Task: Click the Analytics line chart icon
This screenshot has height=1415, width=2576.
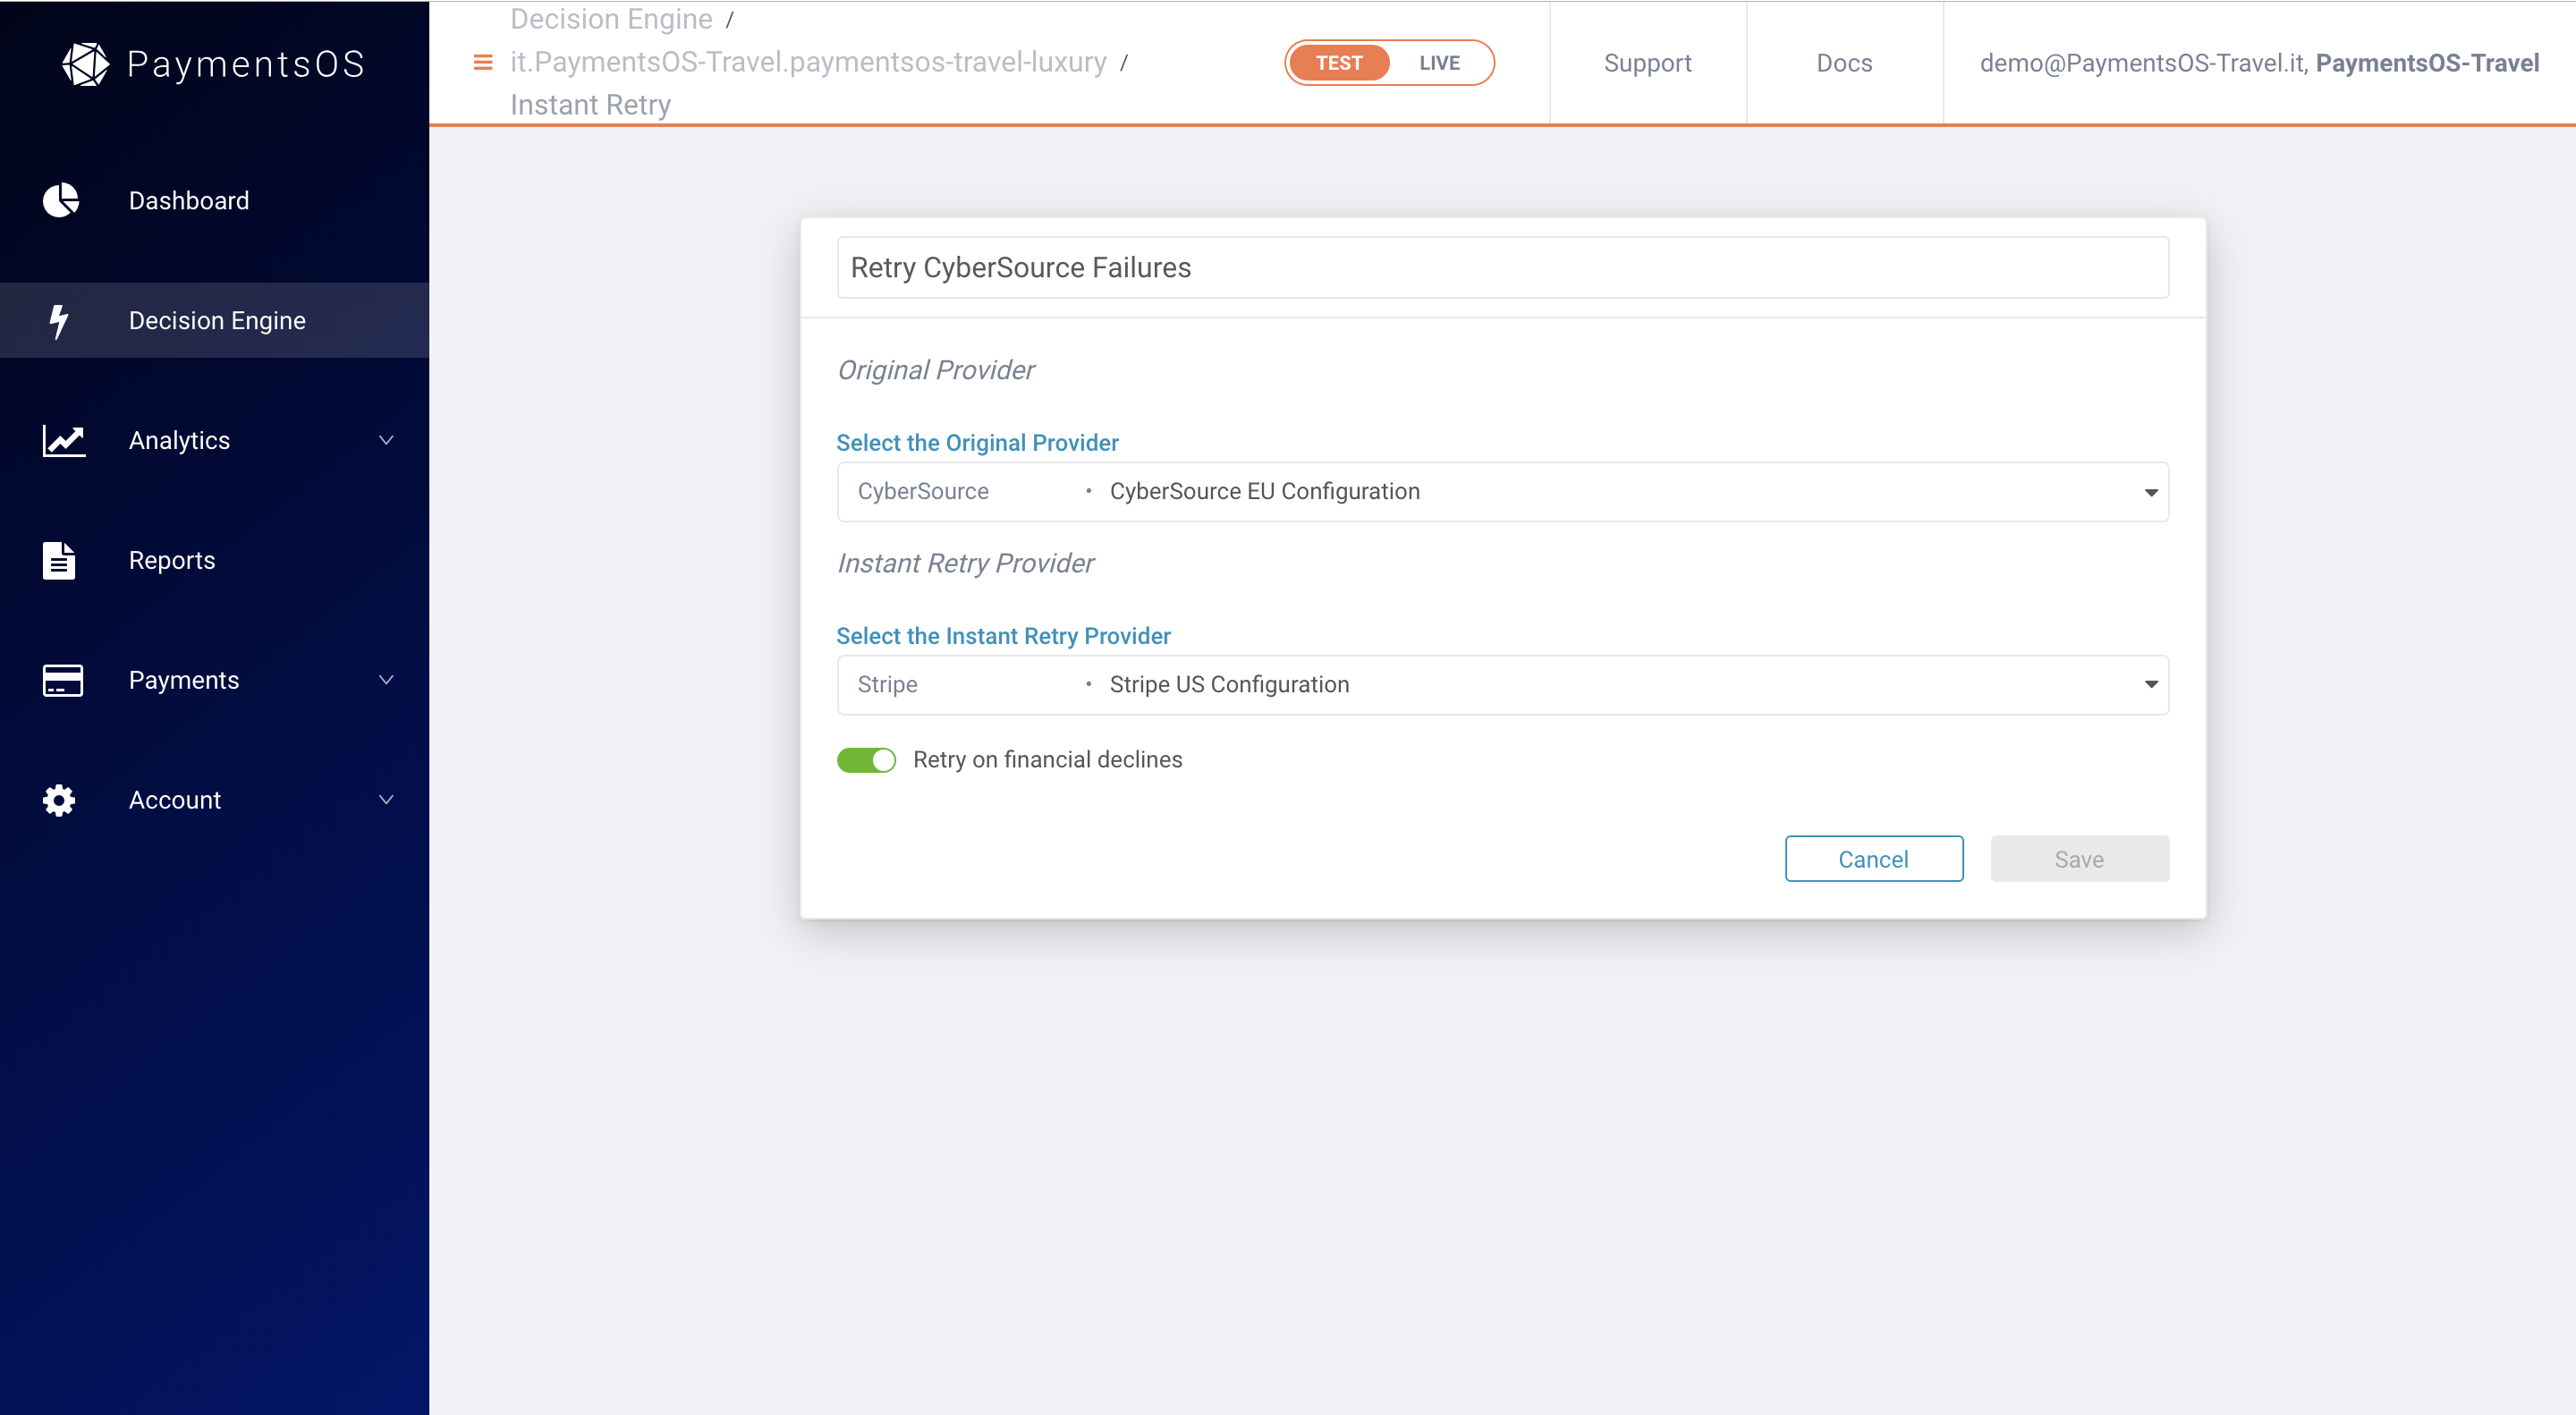Action: (64, 440)
